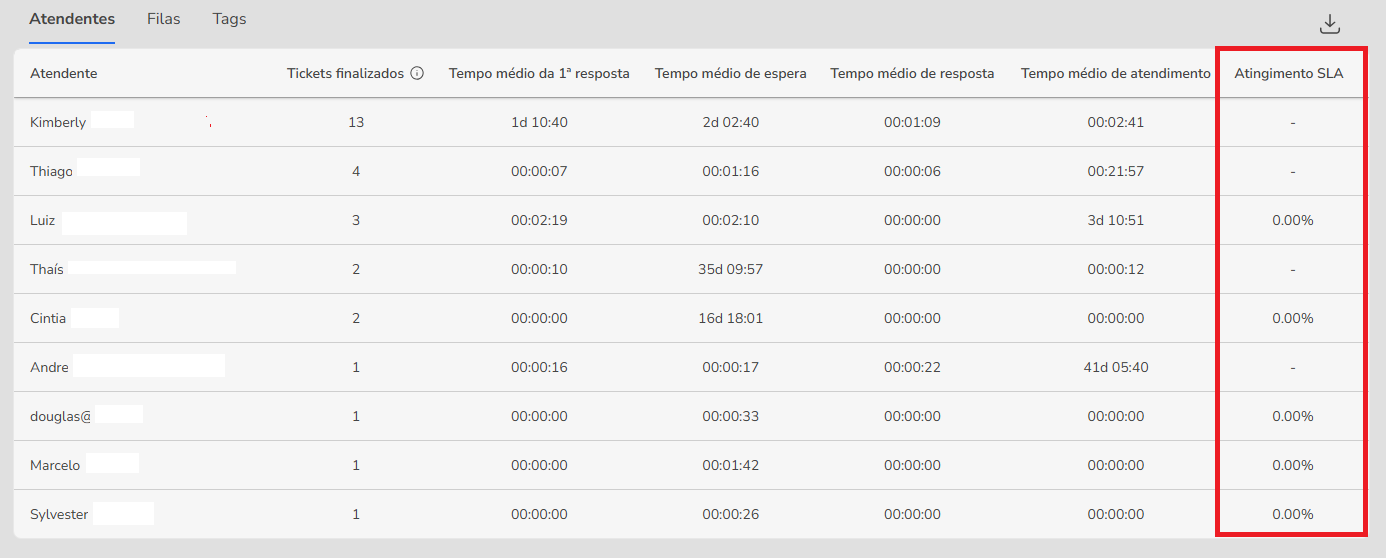
Task: Click the Andre attendant name
Action: pos(49,367)
